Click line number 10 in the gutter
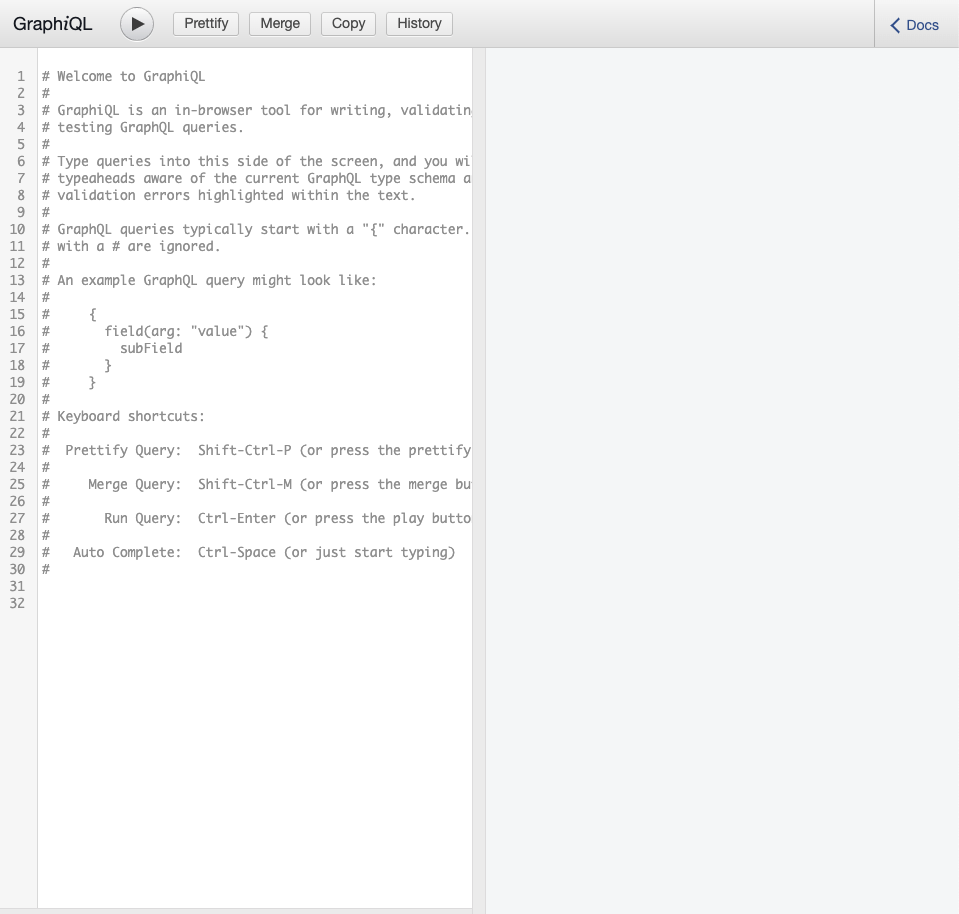This screenshot has height=914, width=959. click(x=17, y=229)
